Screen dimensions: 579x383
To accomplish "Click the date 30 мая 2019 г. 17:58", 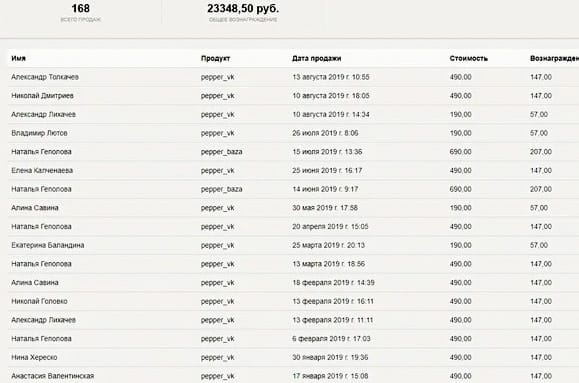I will 325,208.
